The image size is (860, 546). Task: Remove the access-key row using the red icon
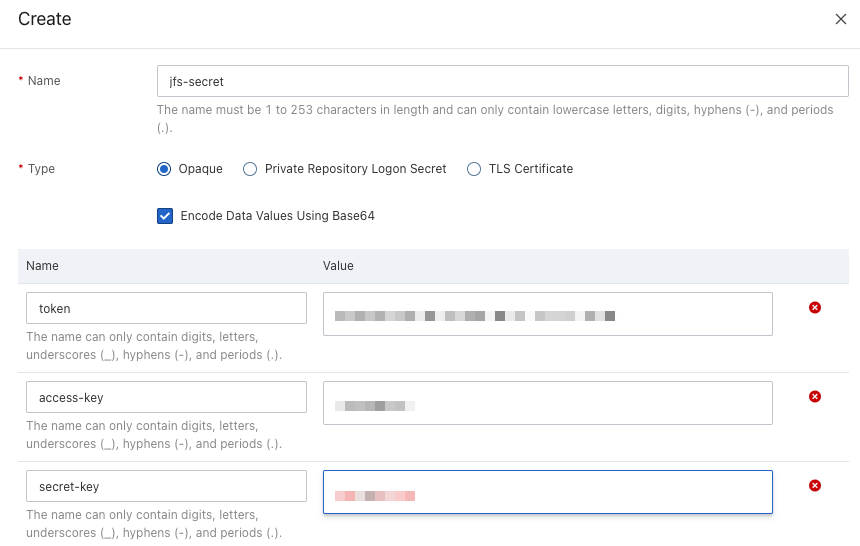(x=814, y=396)
